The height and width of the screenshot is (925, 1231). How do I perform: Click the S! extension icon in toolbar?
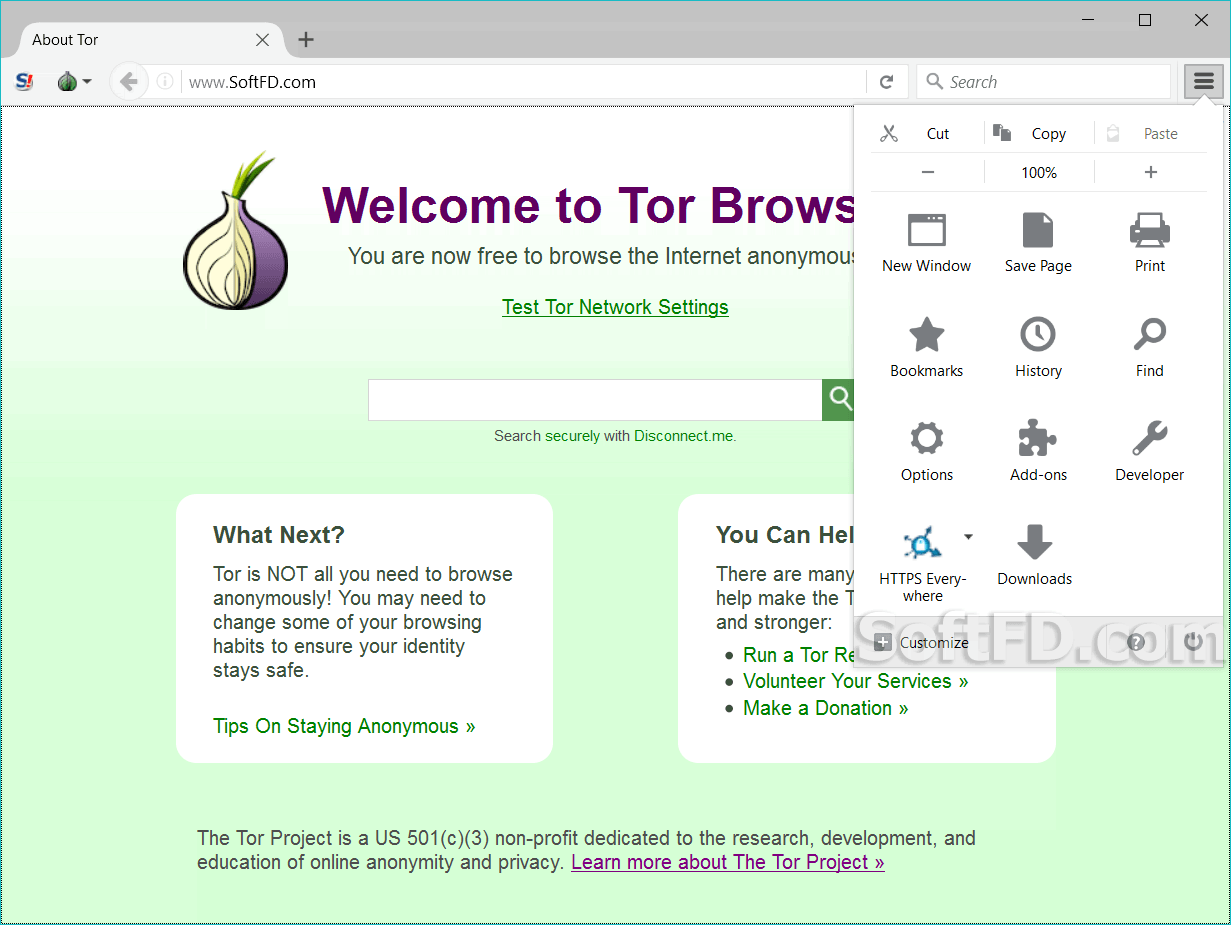pyautogui.click(x=24, y=82)
